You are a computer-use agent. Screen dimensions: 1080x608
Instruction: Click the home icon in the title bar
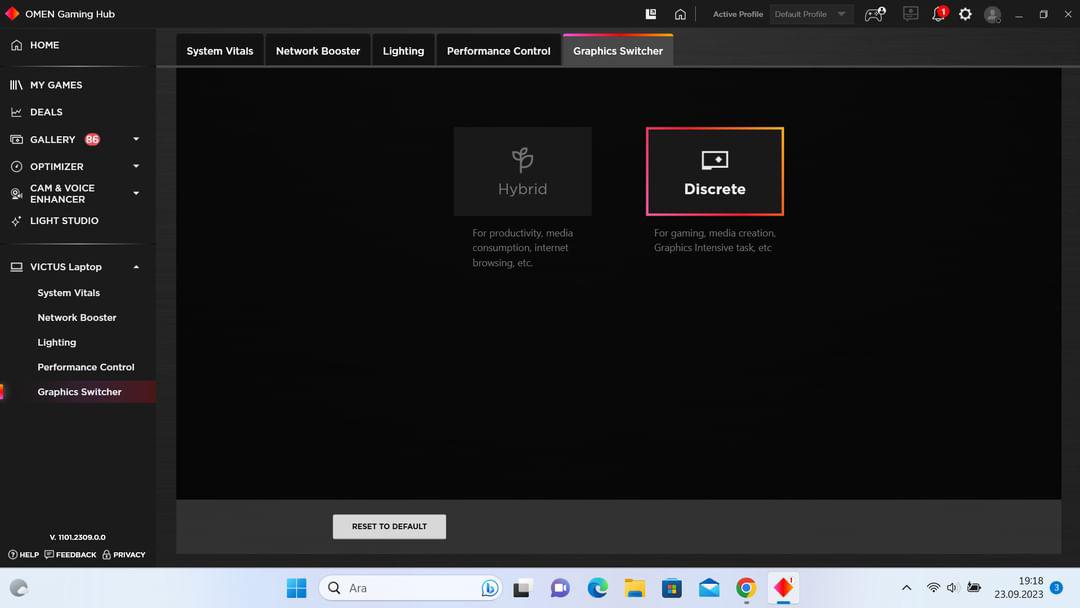tap(680, 14)
